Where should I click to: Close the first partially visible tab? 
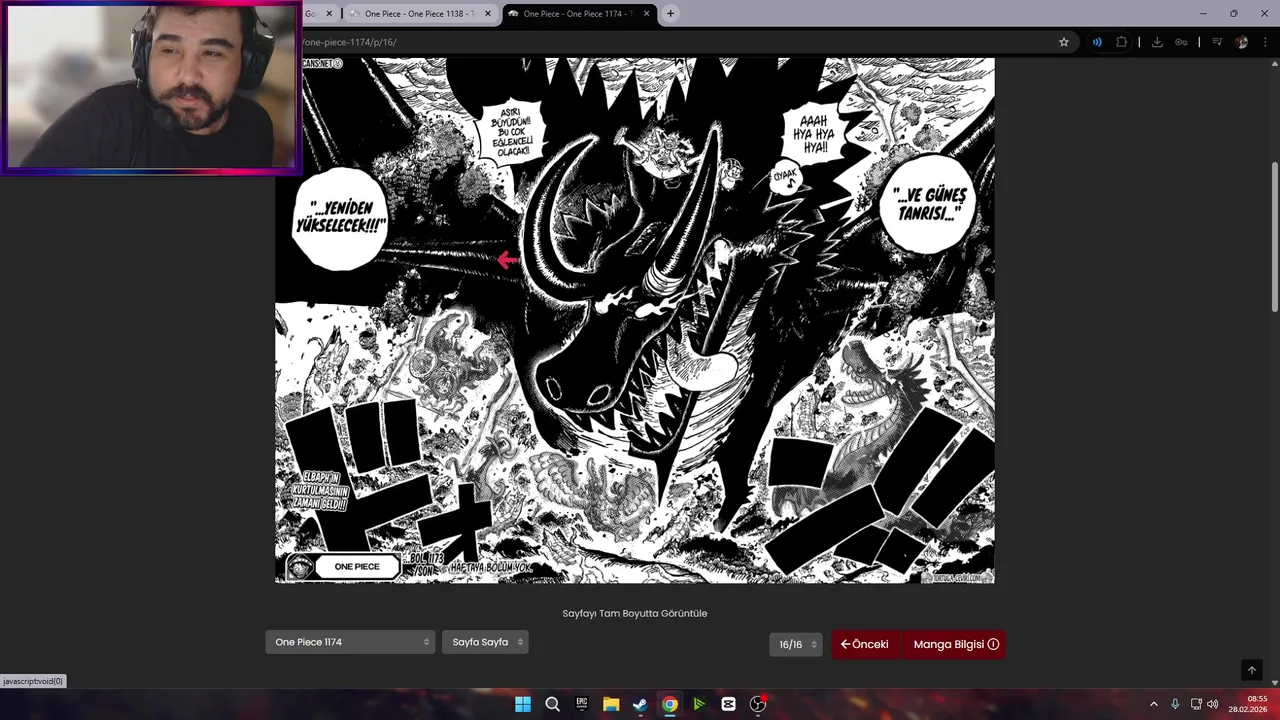329,14
